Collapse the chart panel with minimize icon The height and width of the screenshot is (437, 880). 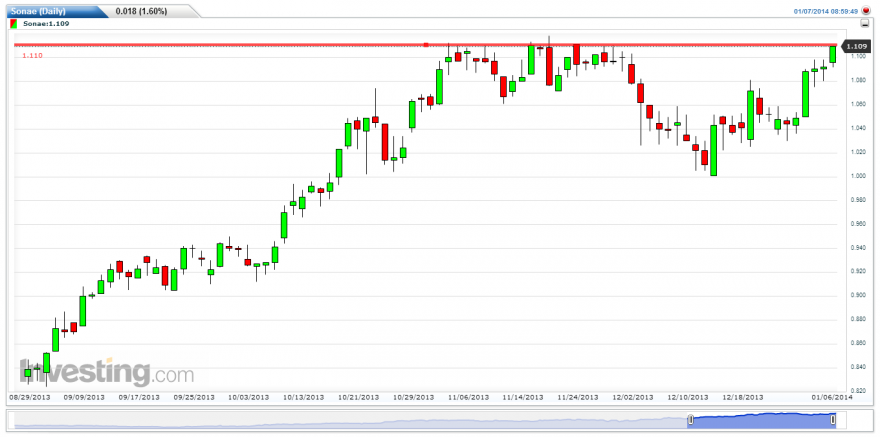865,24
